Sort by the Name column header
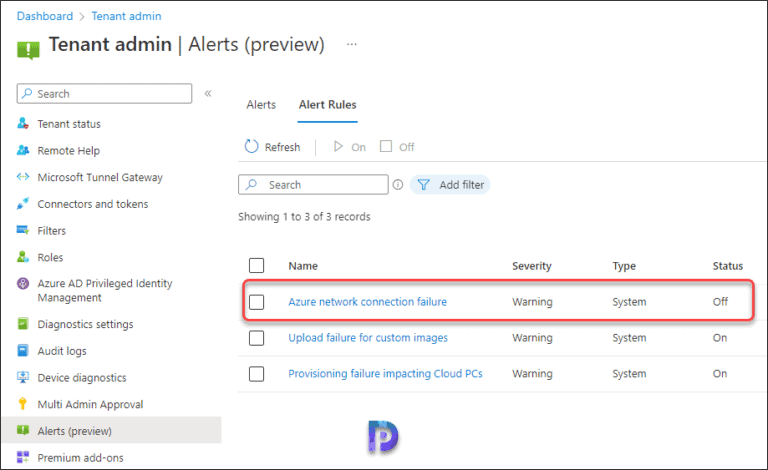 [303, 266]
